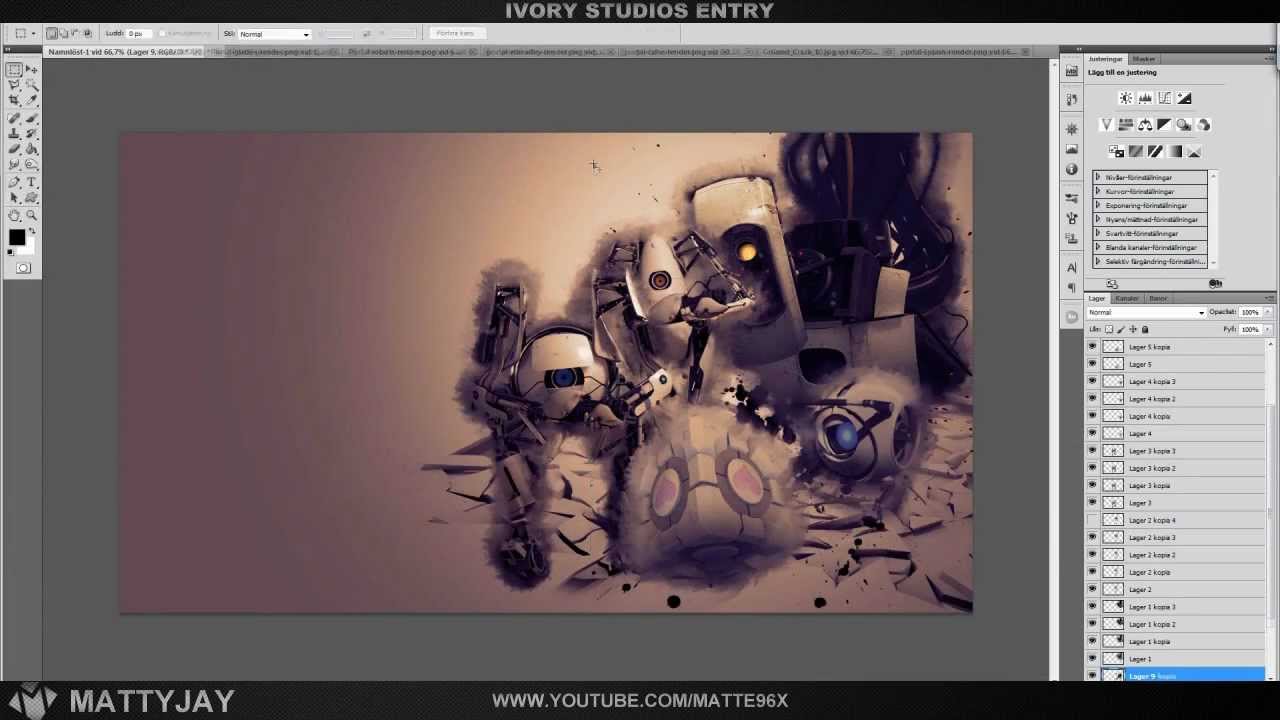Show the hidden Lager 2 kopia 4 layer

tap(1092, 520)
